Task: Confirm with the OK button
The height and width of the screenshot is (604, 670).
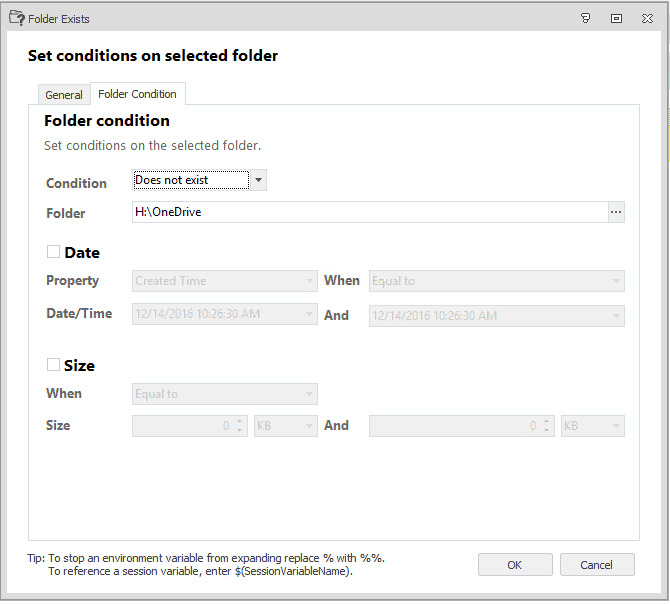Action: pos(515,565)
